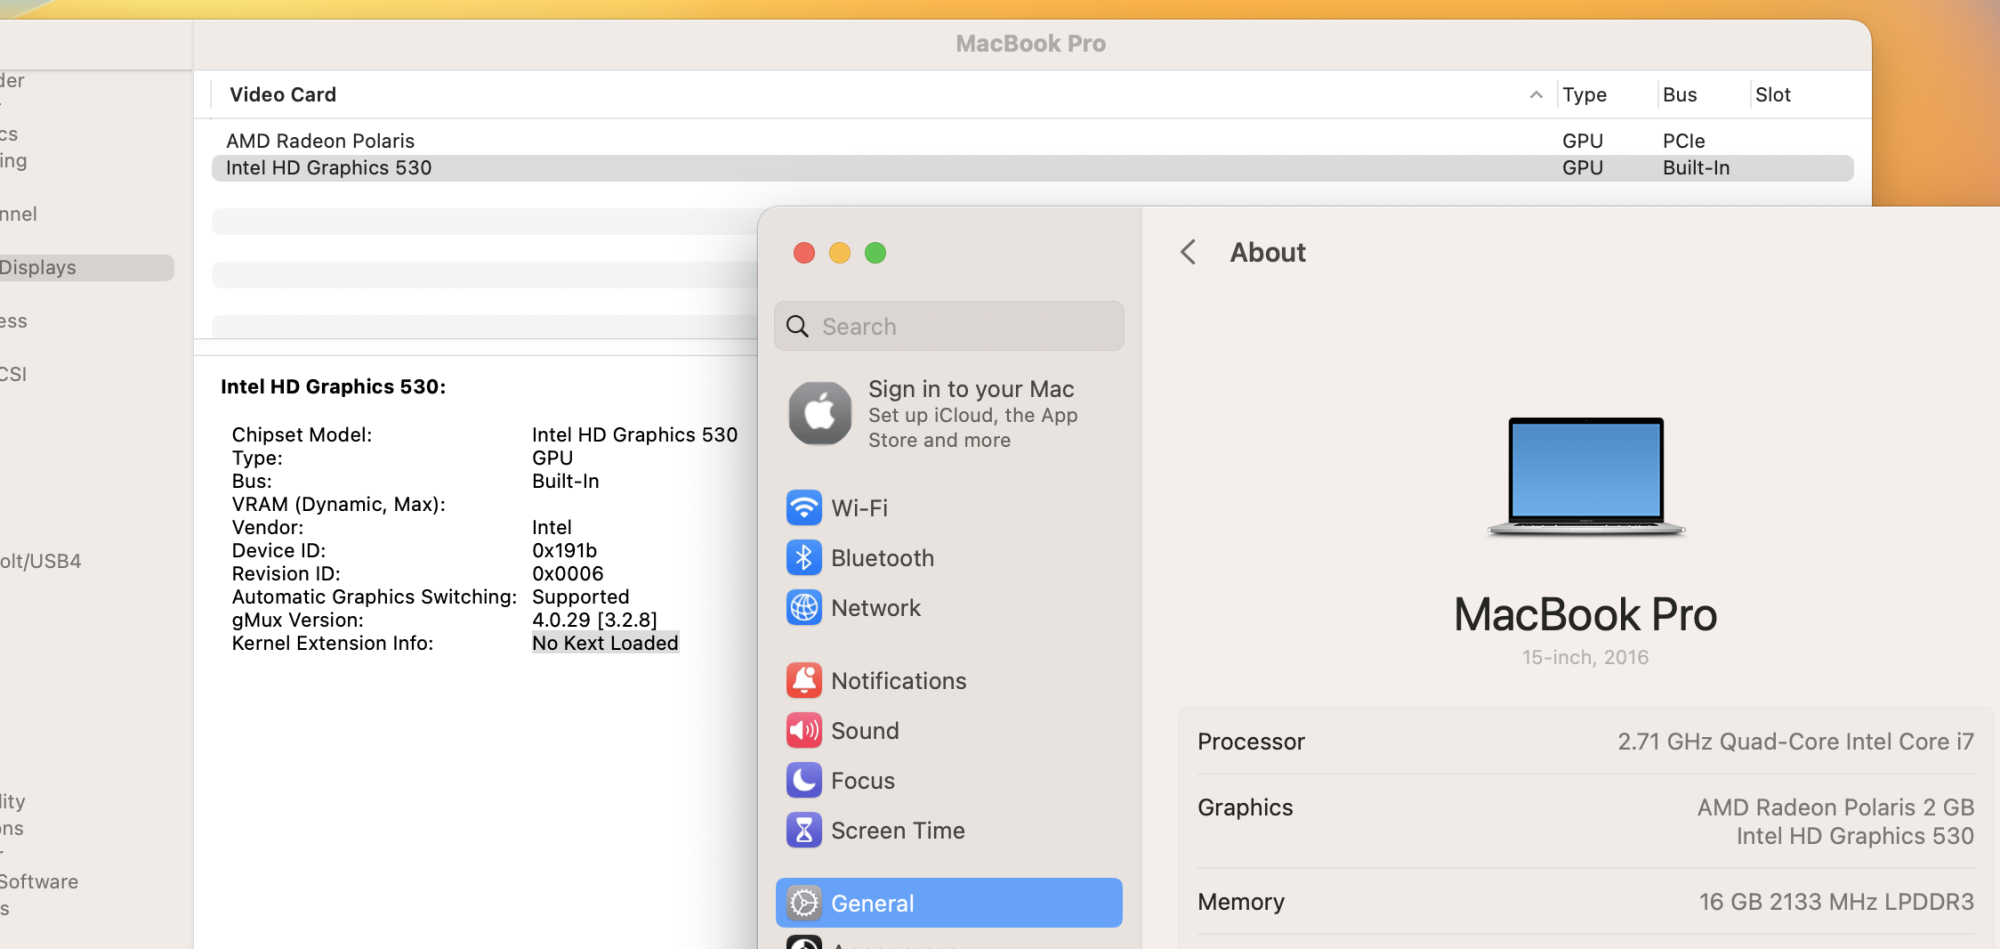Sort by the Slot column header

point(1773,95)
